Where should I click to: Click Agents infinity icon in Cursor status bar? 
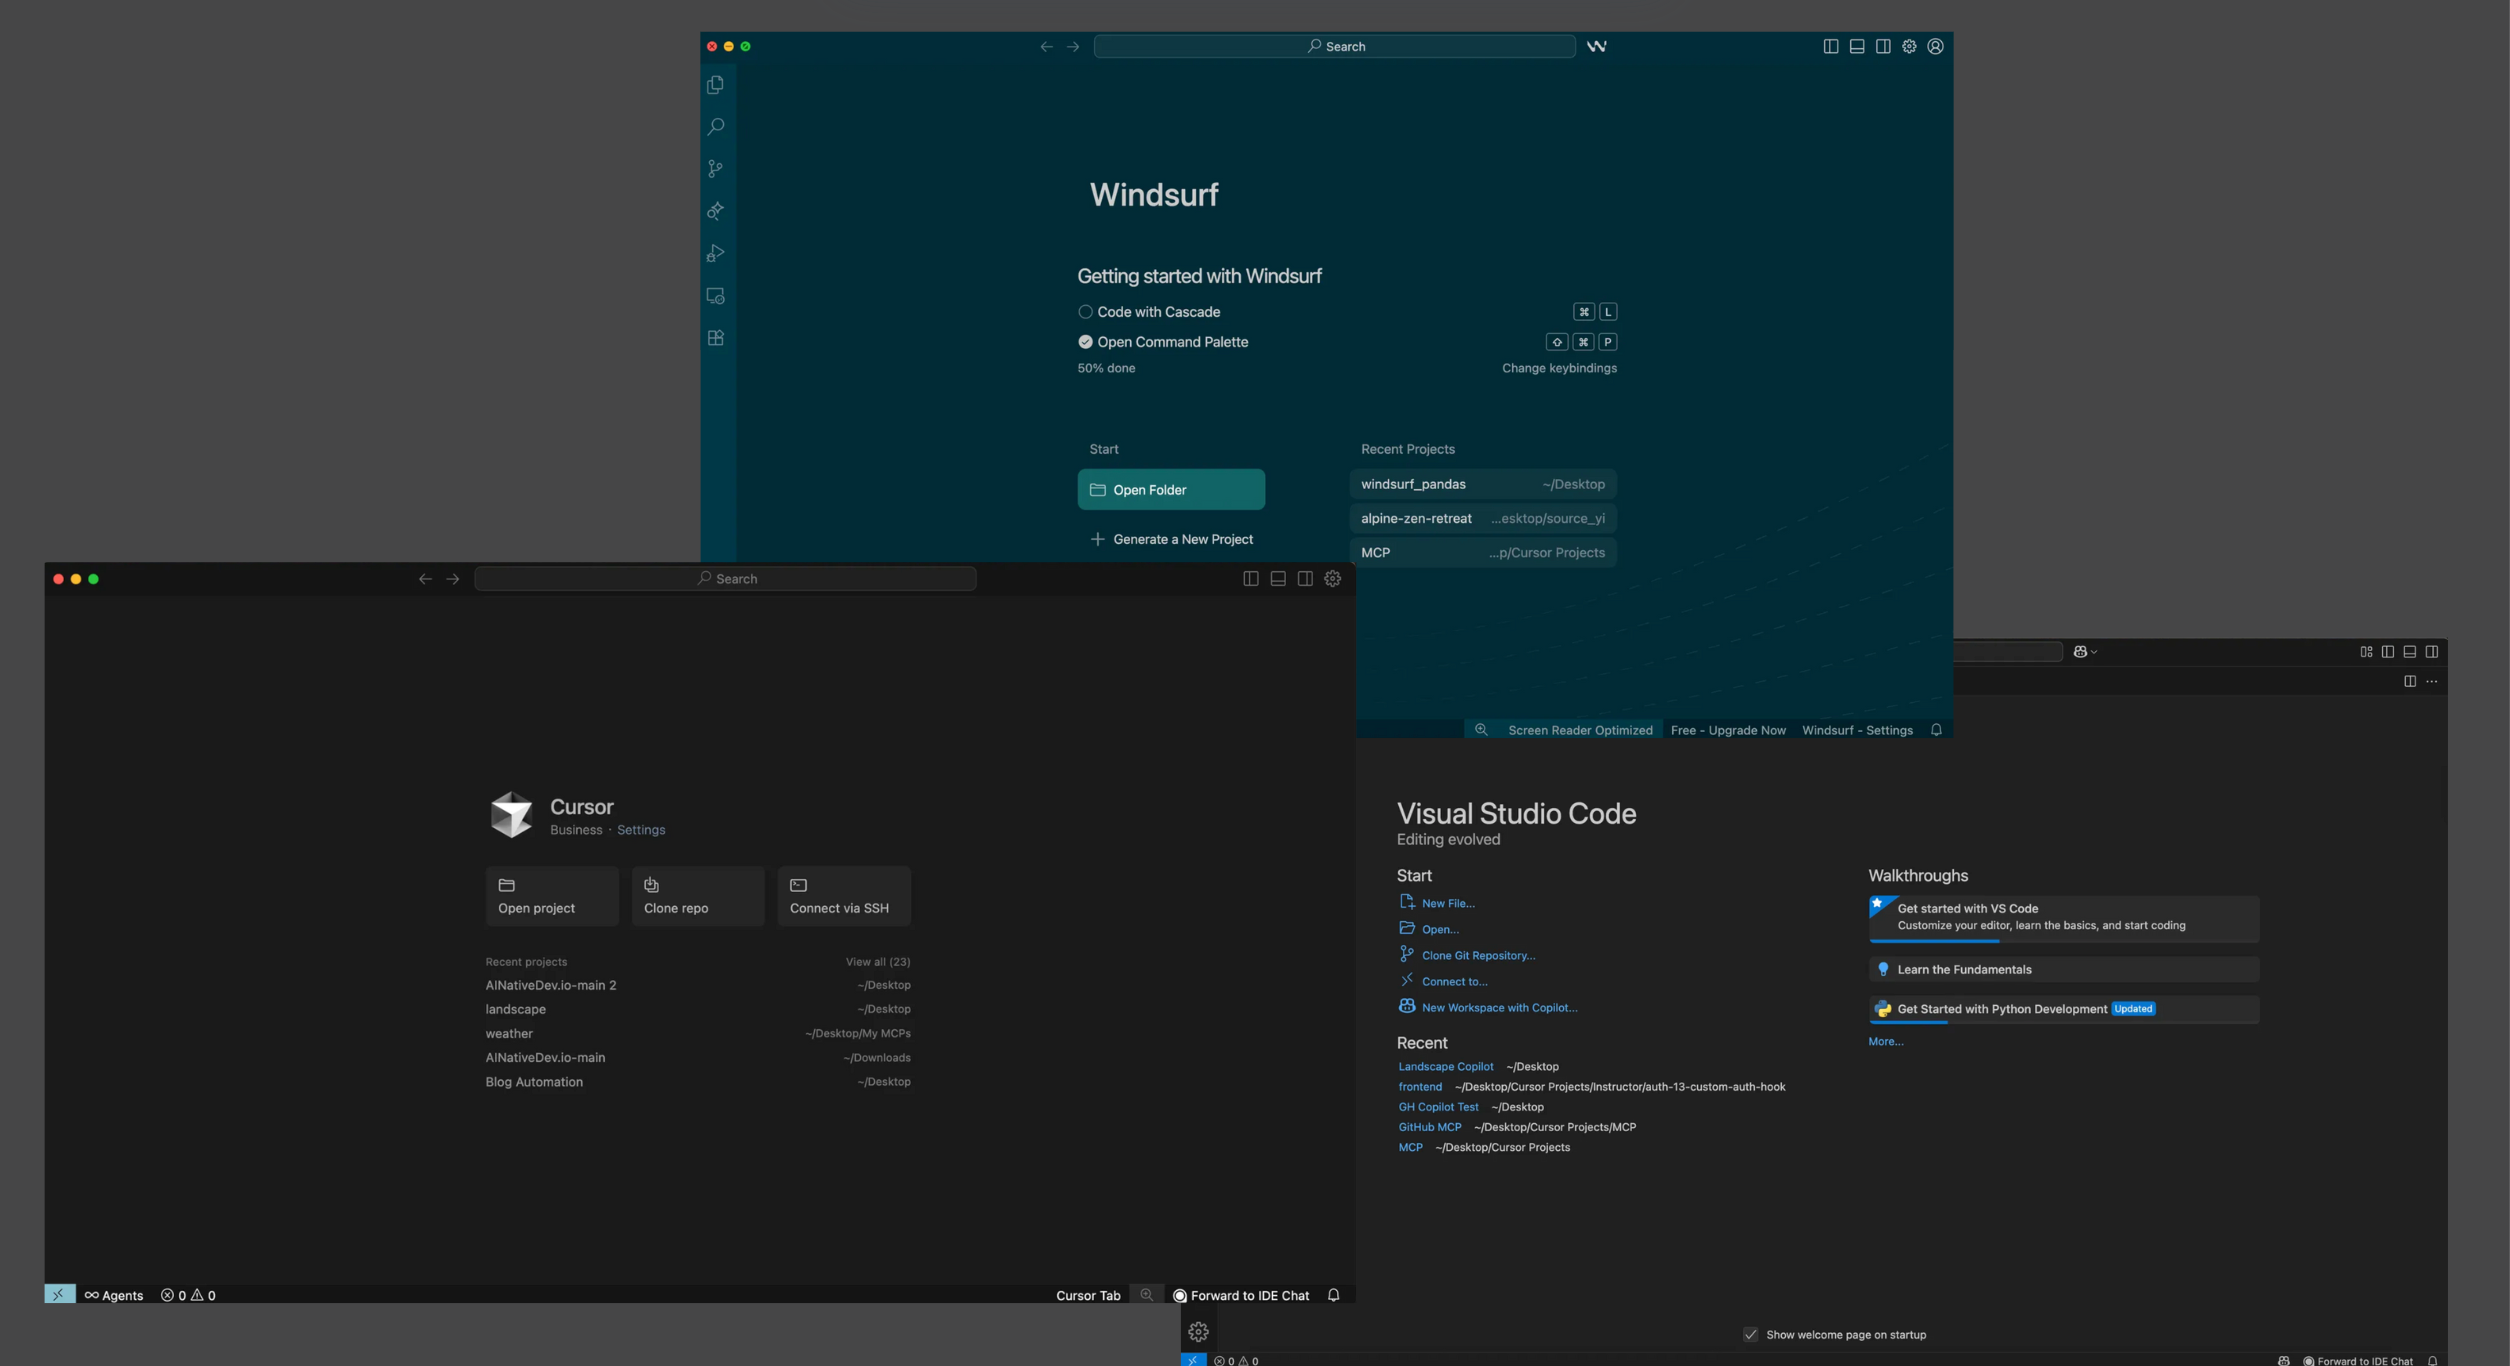92,1295
